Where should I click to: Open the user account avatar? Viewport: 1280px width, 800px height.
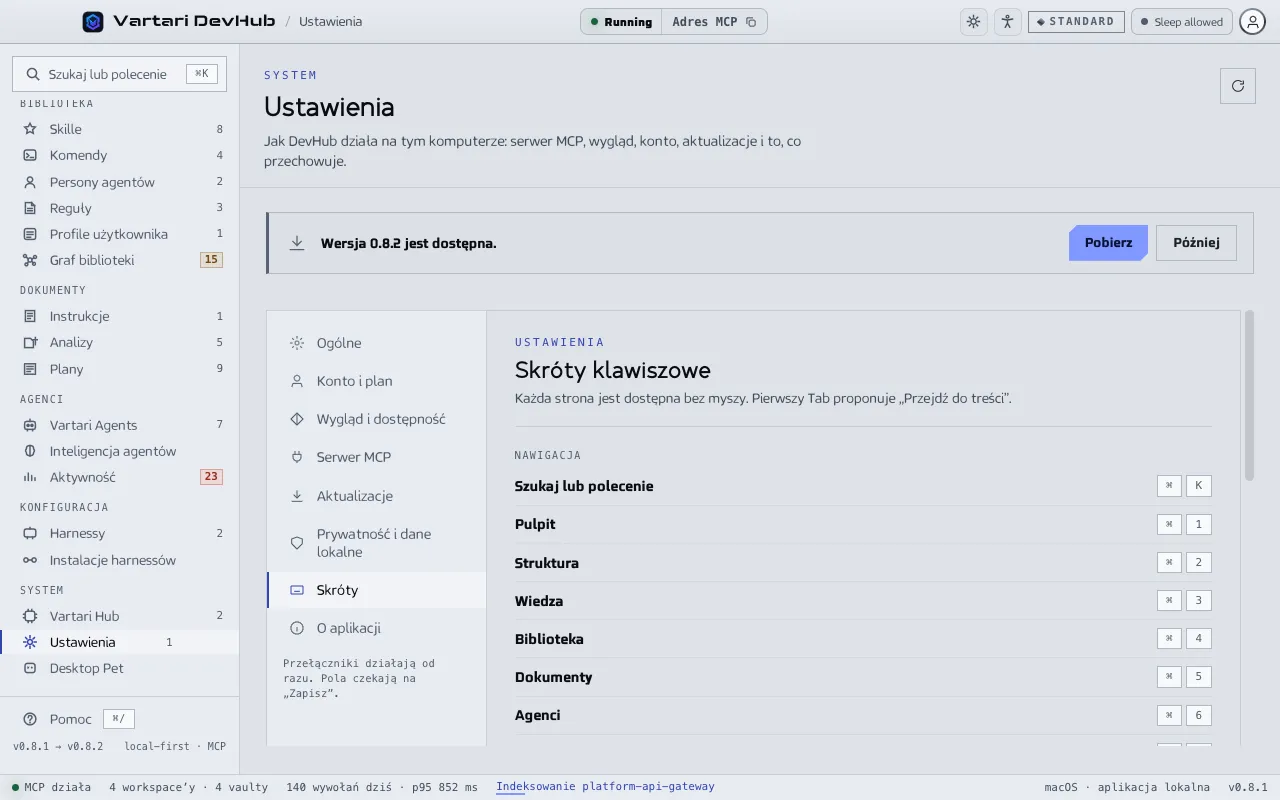click(1252, 22)
